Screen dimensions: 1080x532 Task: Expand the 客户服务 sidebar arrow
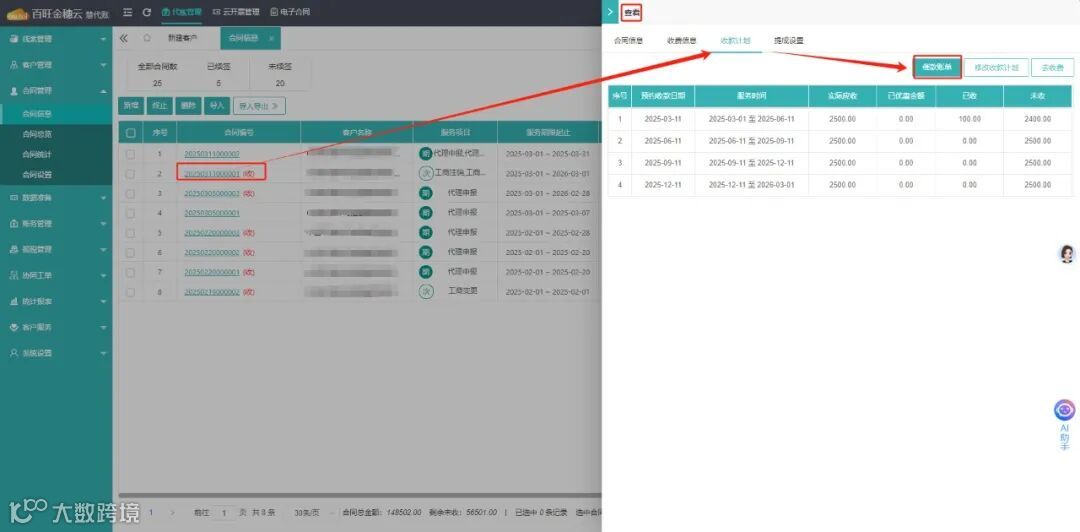[x=103, y=327]
